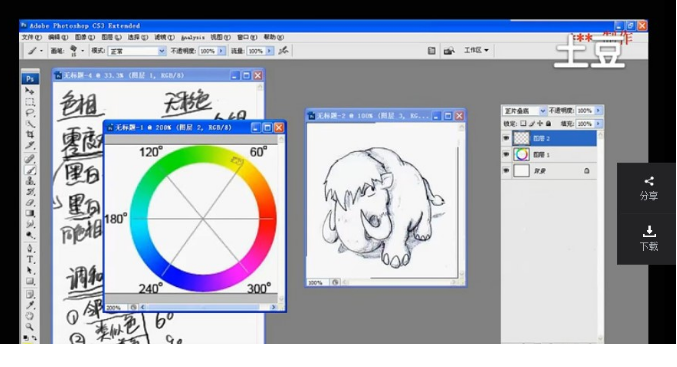Select the Pen tool
Image resolution: width=677 pixels, height=367 pixels.
(29, 248)
